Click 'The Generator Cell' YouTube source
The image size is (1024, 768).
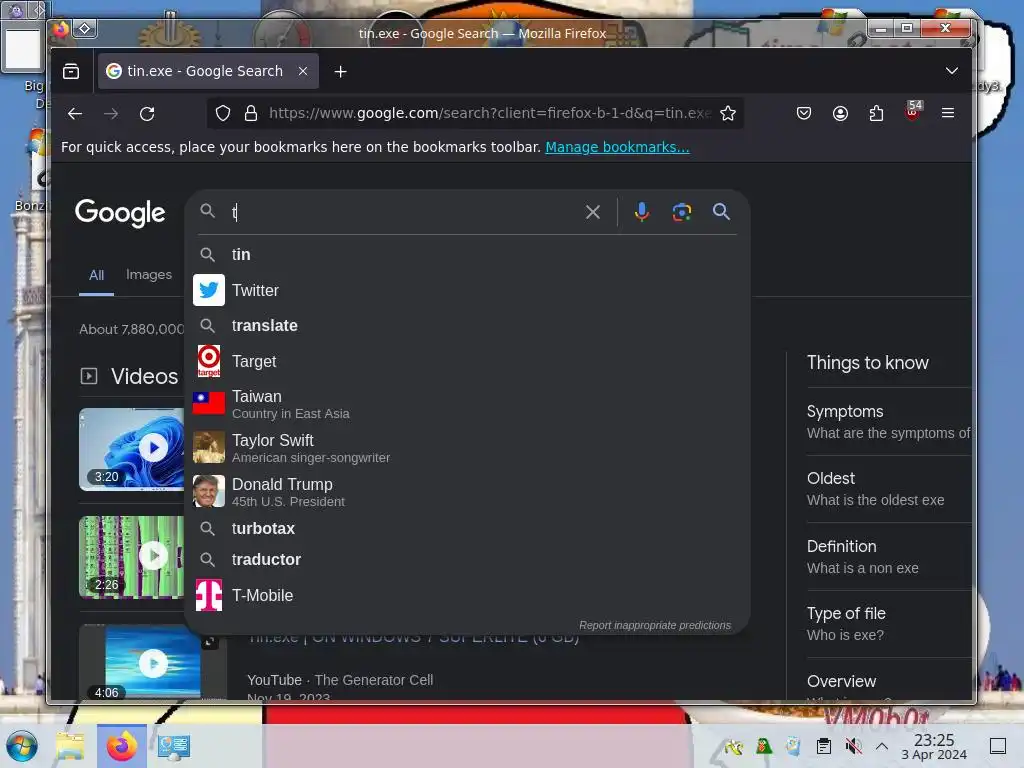coord(374,680)
